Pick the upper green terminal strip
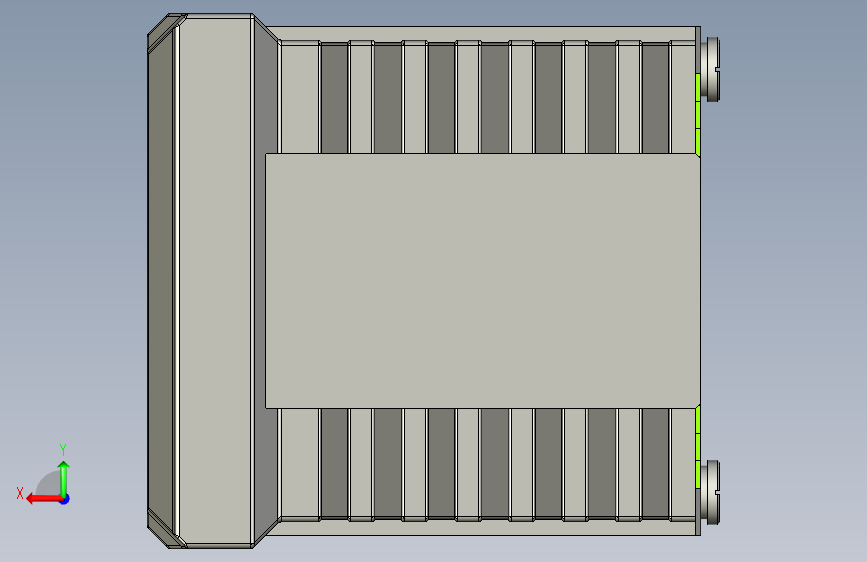 698,115
